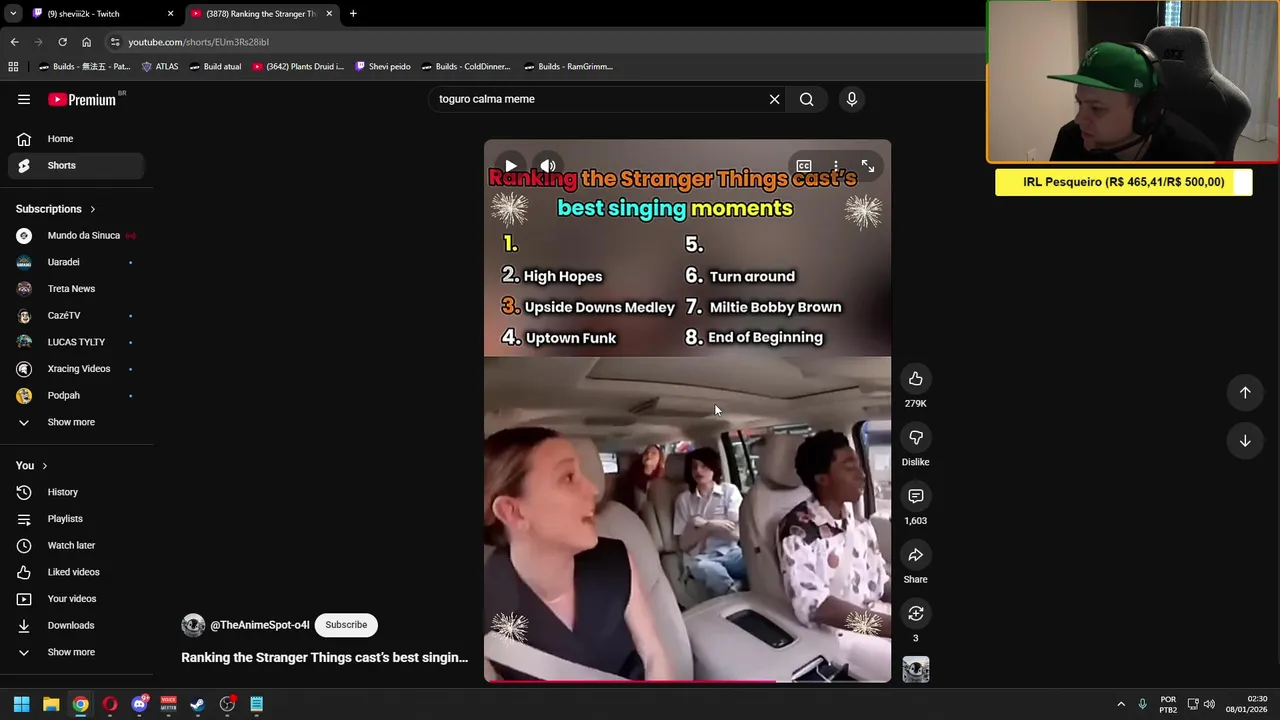Viewport: 1280px width, 720px height.
Task: Click the address bar URL
Action: pos(198,42)
